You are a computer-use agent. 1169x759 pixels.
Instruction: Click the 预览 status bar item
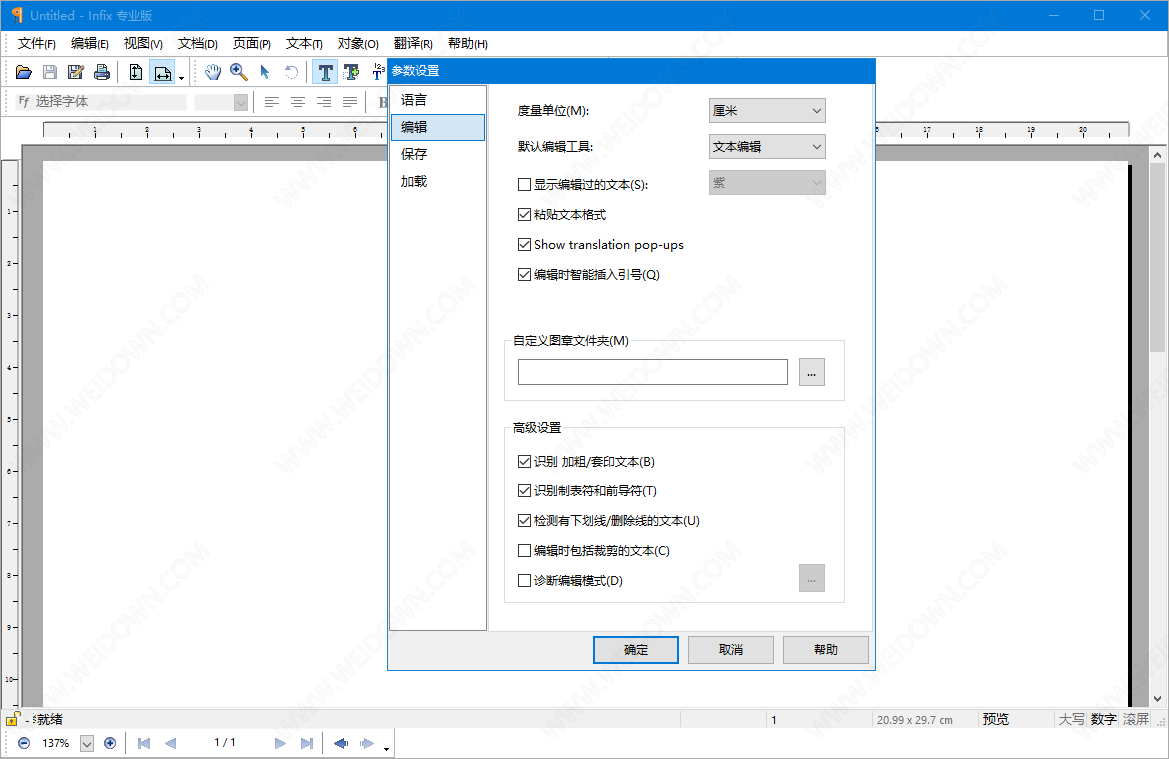point(996,719)
